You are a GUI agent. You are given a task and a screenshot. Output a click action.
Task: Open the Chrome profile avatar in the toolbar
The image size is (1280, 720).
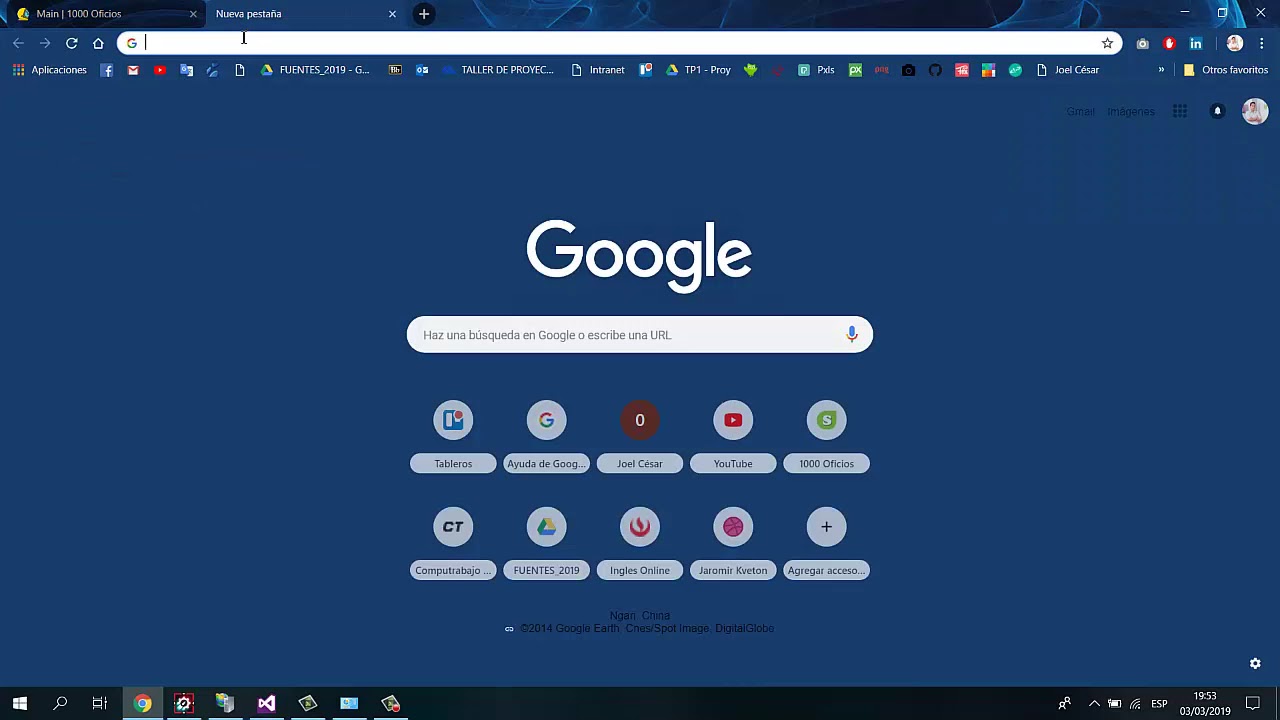pyautogui.click(x=1235, y=43)
